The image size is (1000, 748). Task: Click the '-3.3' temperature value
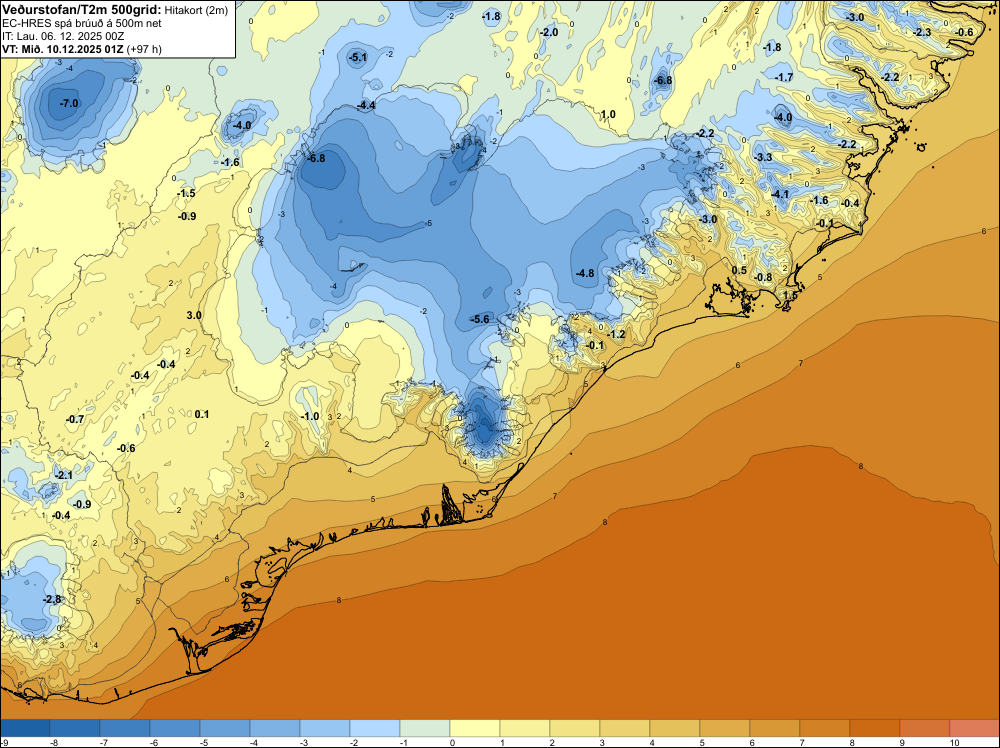[x=763, y=157]
